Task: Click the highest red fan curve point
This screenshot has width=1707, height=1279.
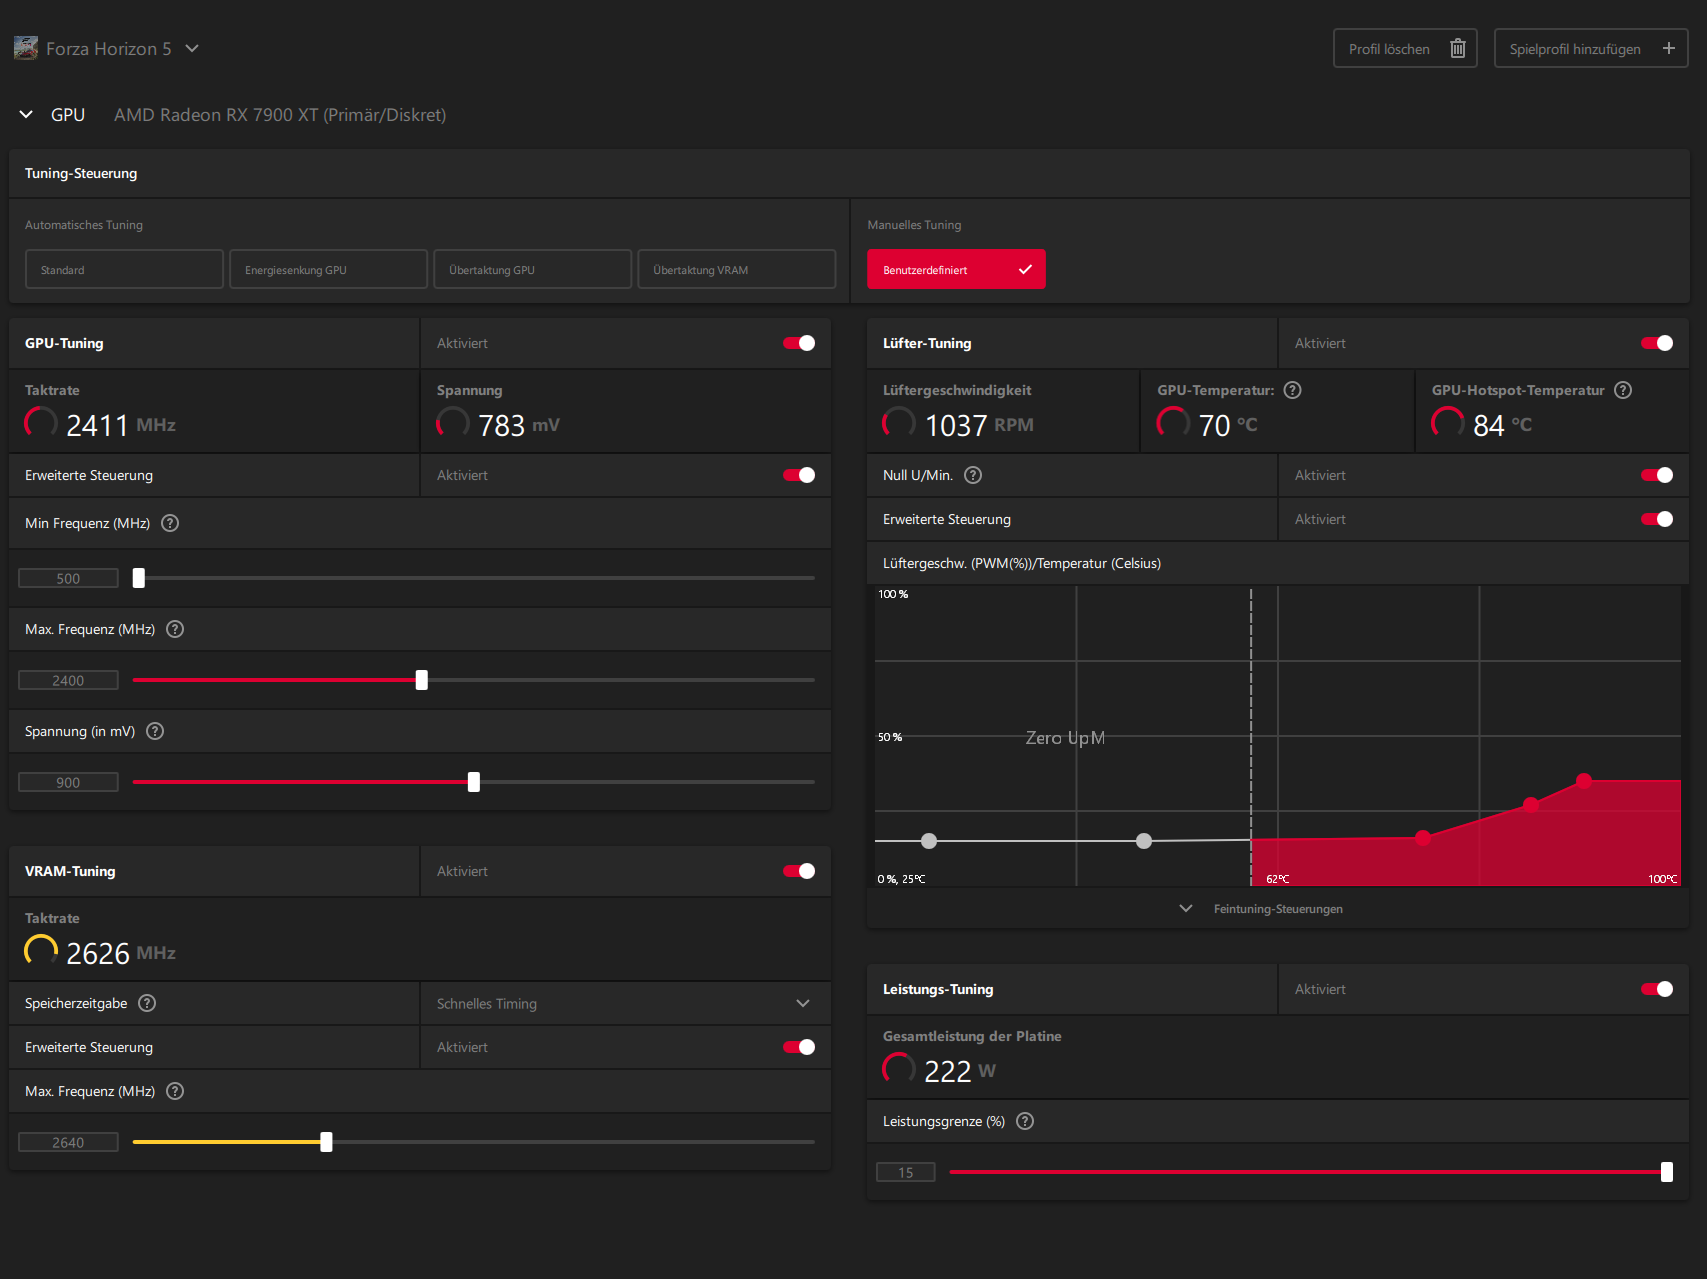Action: pos(1584,780)
